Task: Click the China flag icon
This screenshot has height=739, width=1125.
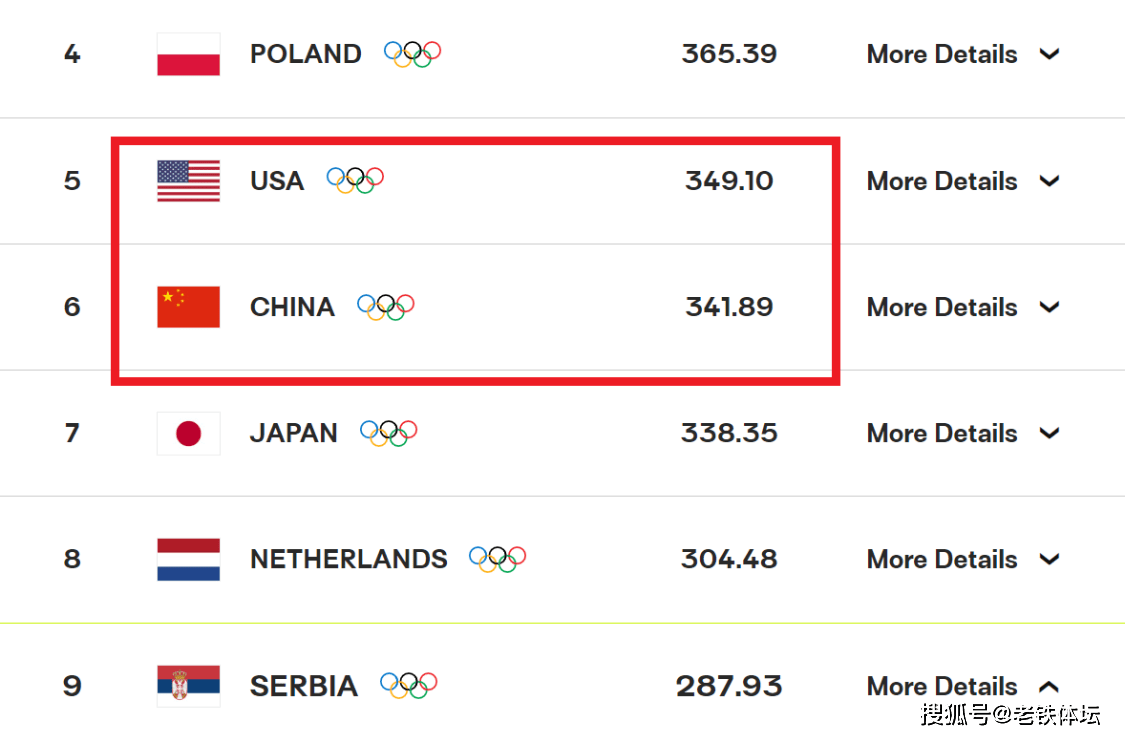Action: click(188, 307)
